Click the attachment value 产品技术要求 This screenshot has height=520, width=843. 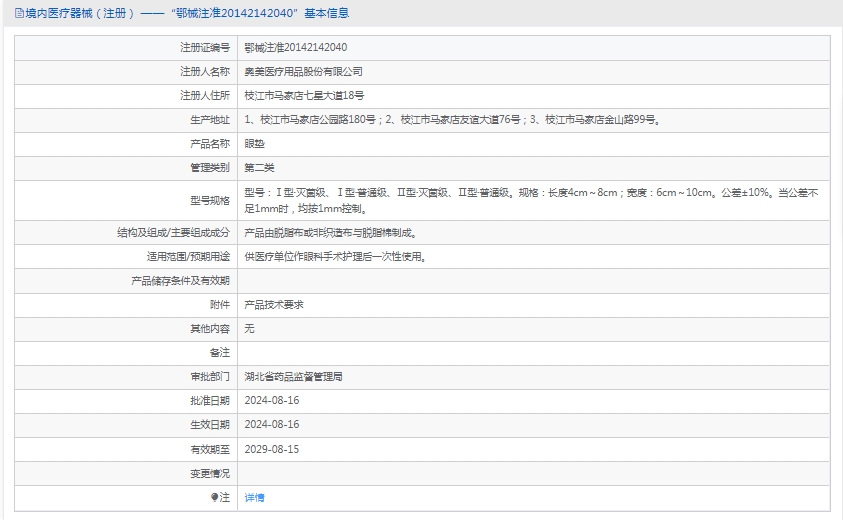pos(274,304)
